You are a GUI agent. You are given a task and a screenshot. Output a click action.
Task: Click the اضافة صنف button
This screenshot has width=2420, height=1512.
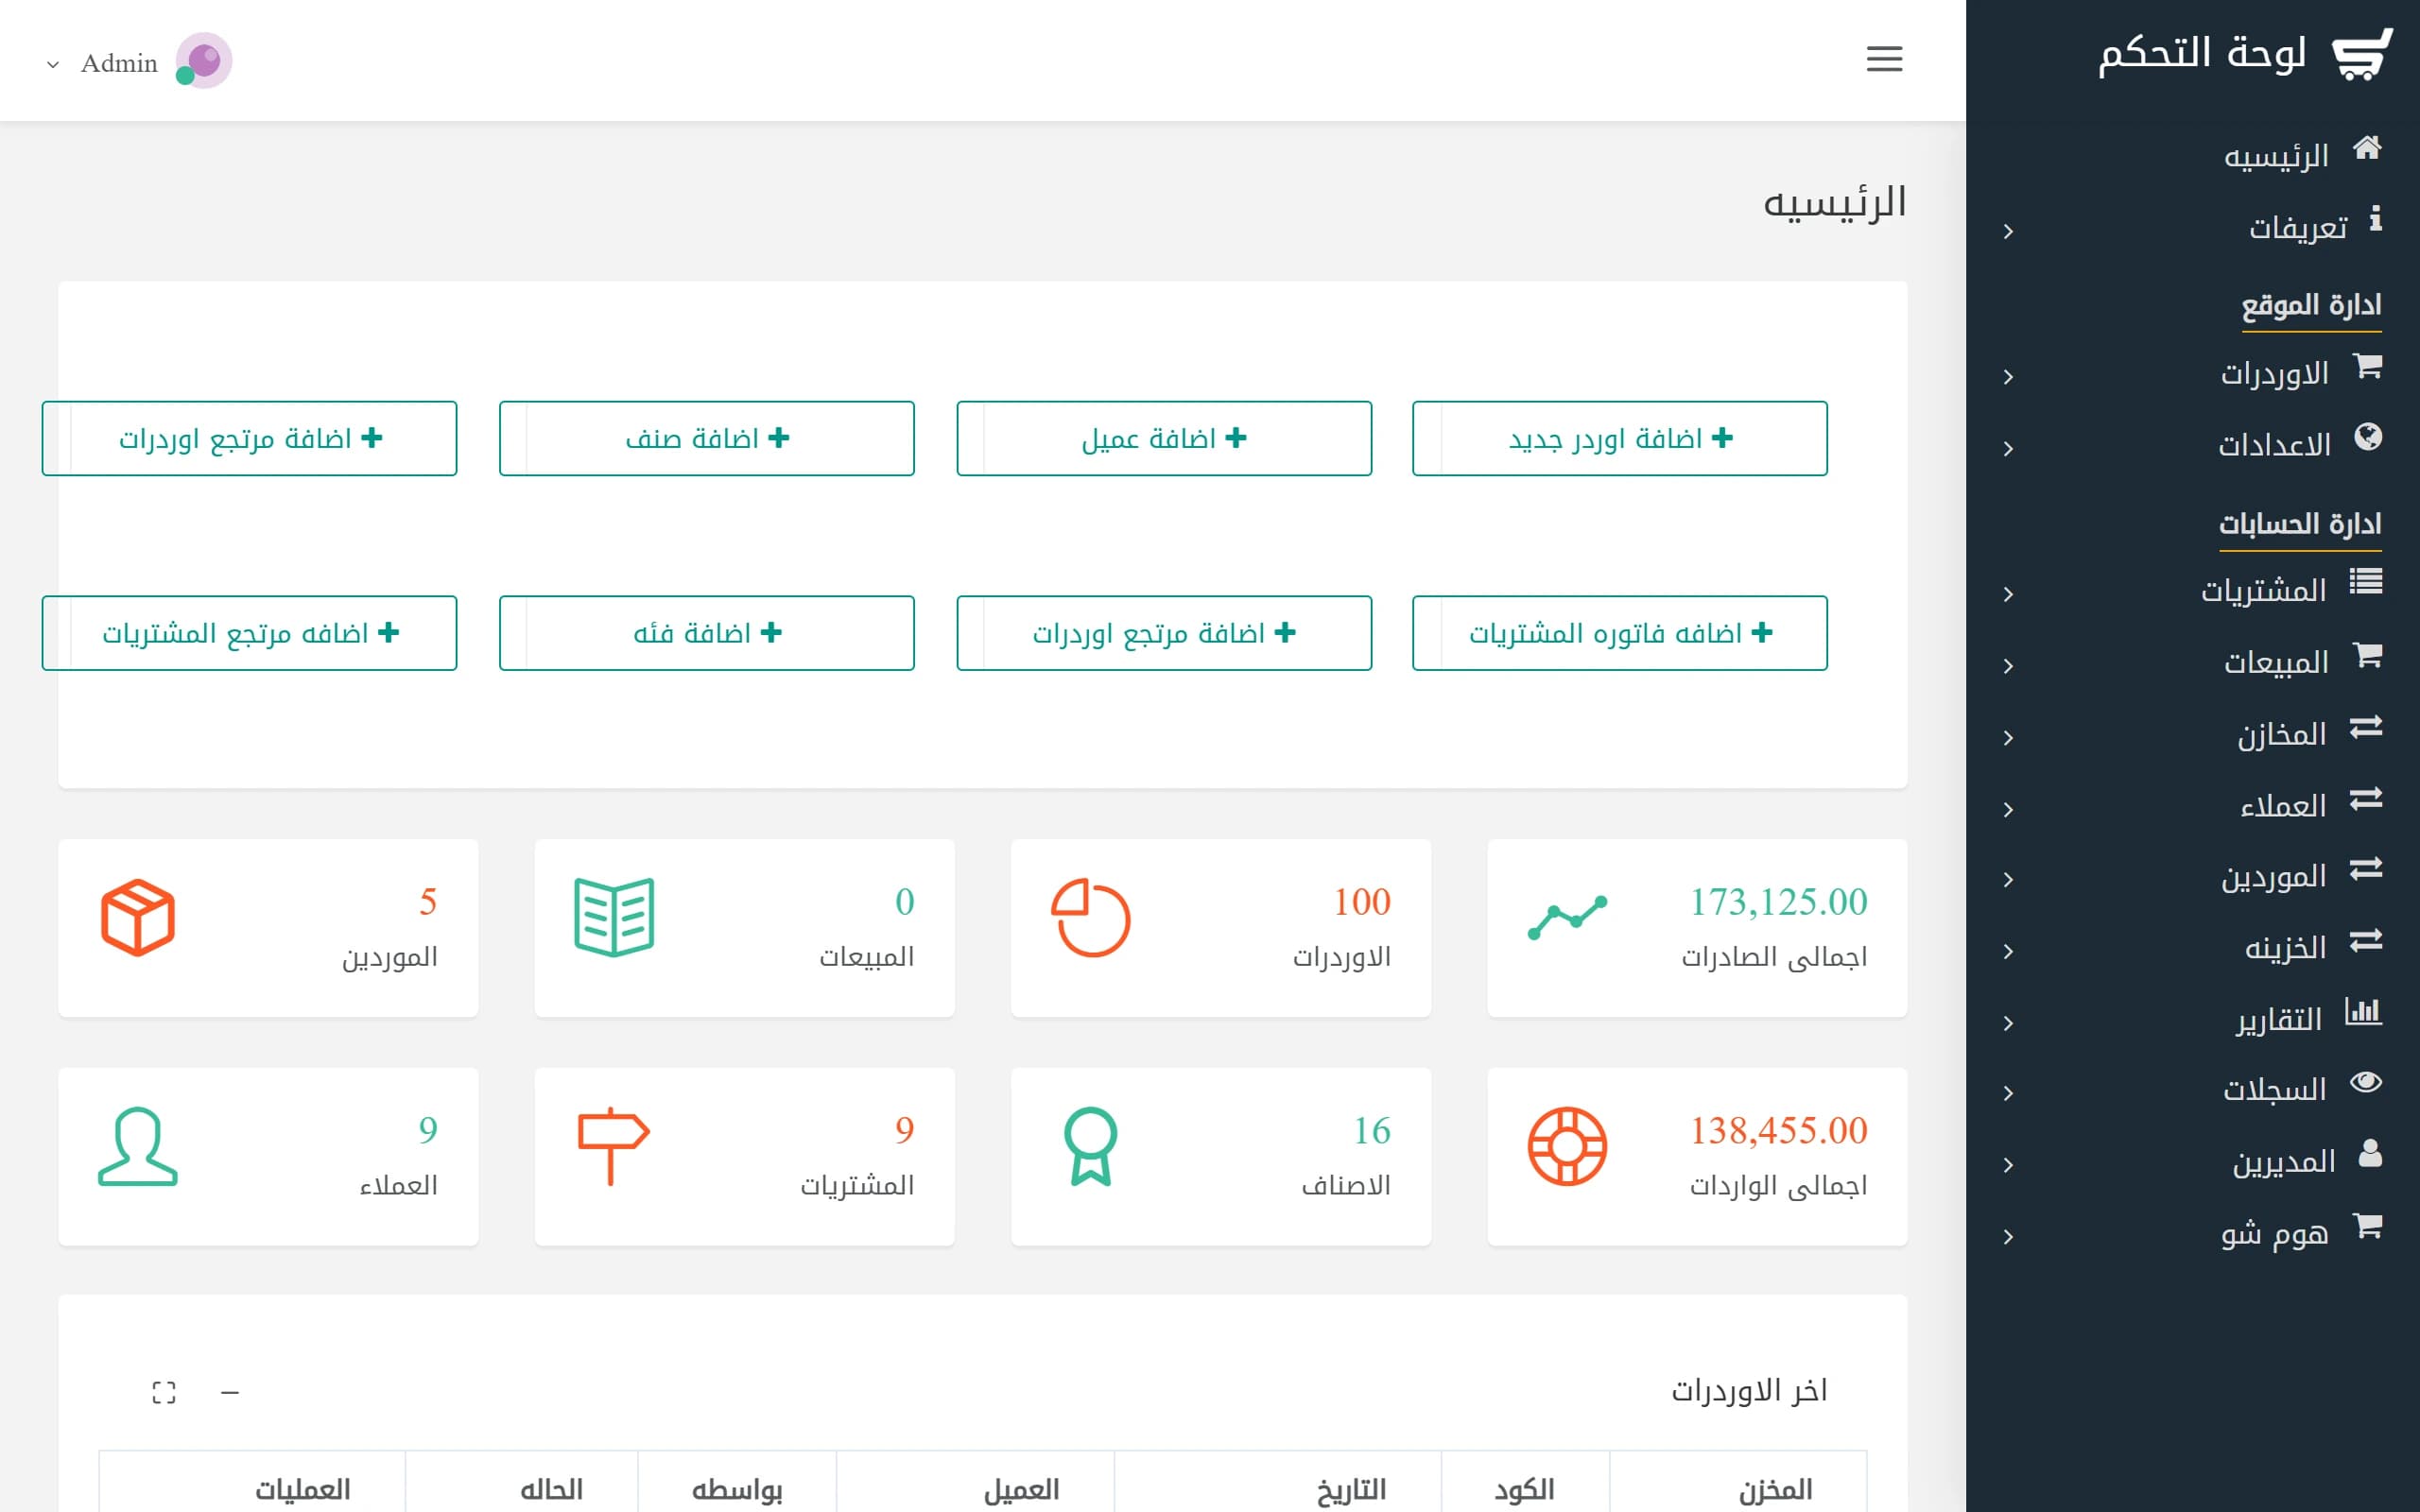pos(707,438)
